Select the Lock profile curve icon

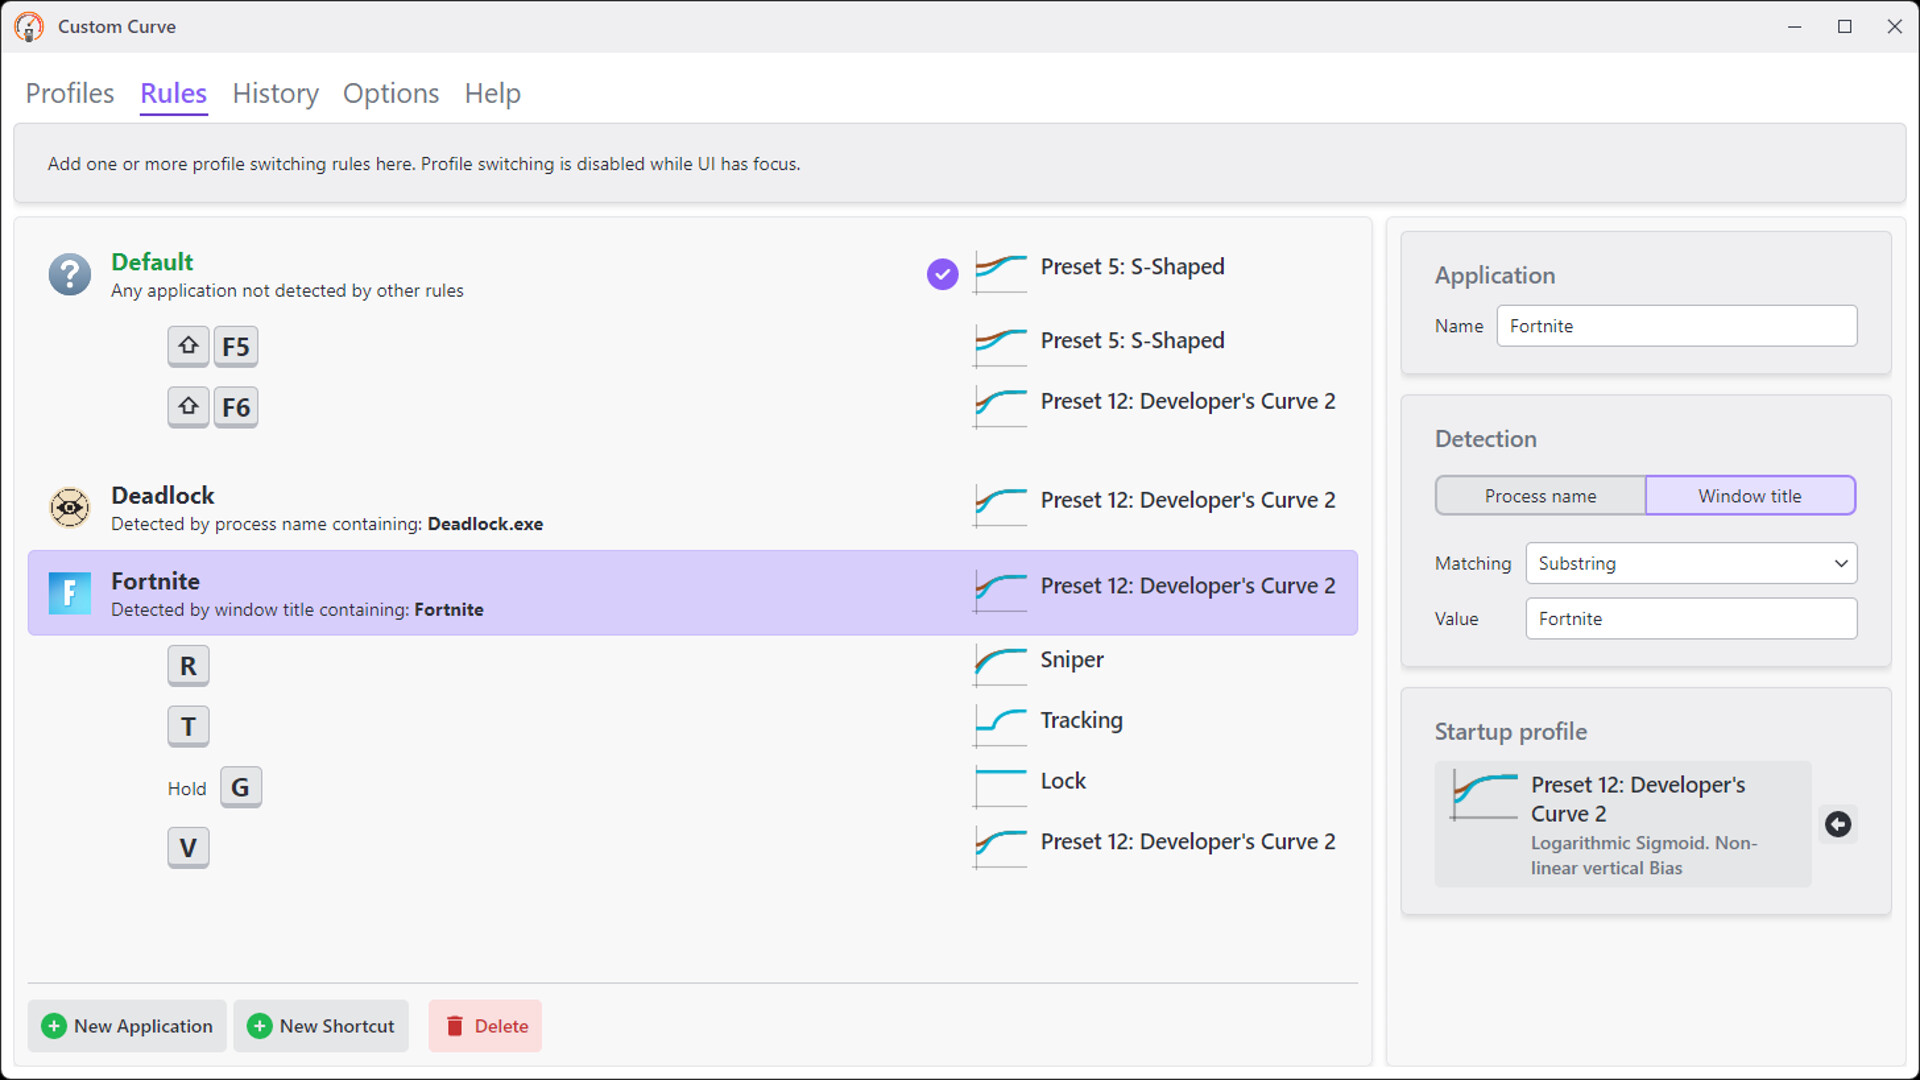(998, 787)
